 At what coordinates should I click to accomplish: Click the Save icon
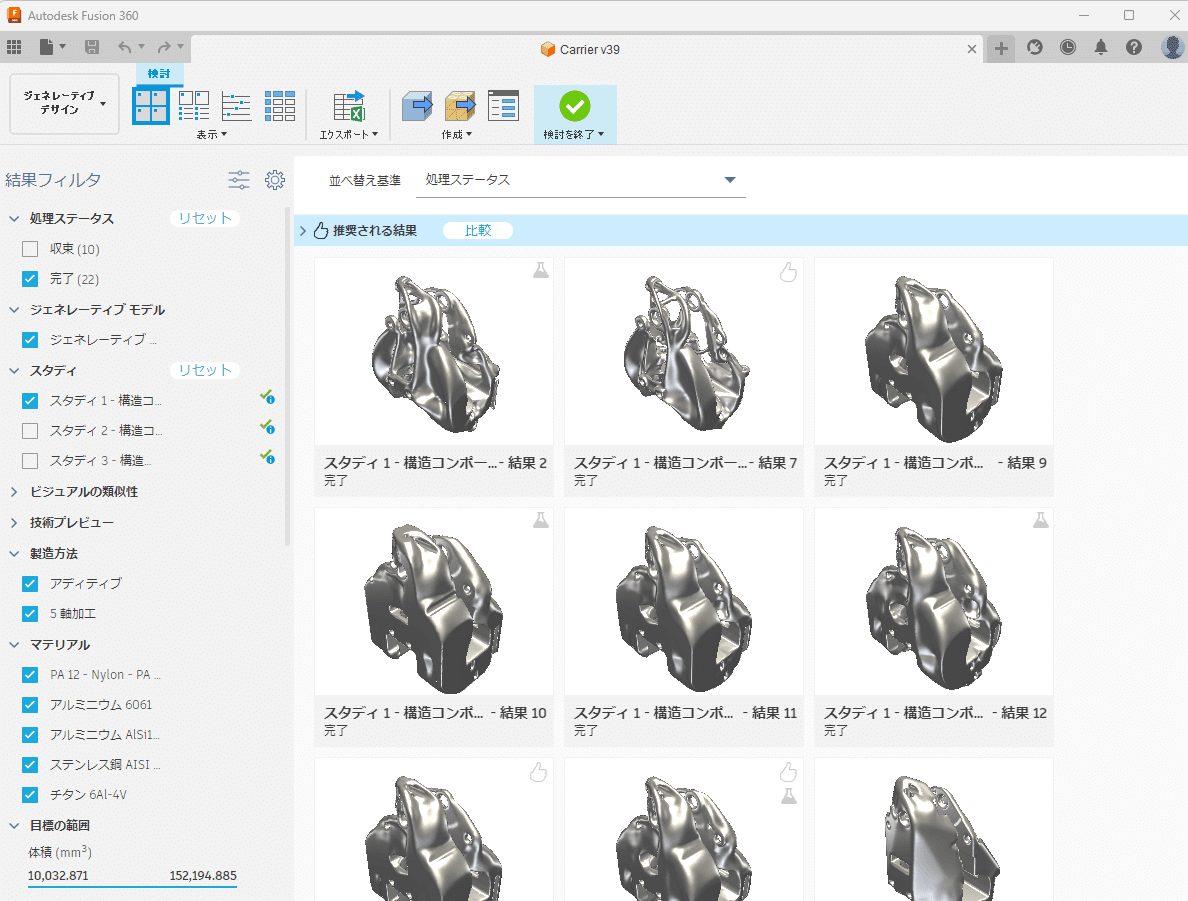pos(92,48)
